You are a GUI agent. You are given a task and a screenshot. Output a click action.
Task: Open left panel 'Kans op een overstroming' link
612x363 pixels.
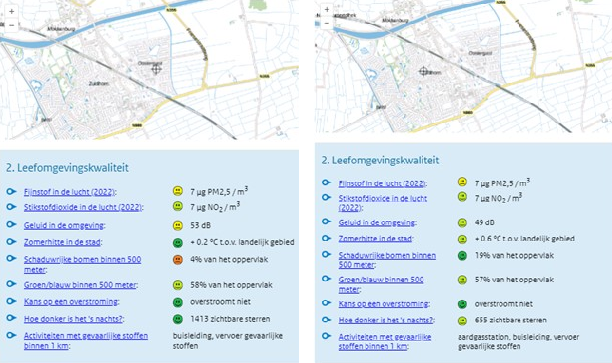(71, 302)
